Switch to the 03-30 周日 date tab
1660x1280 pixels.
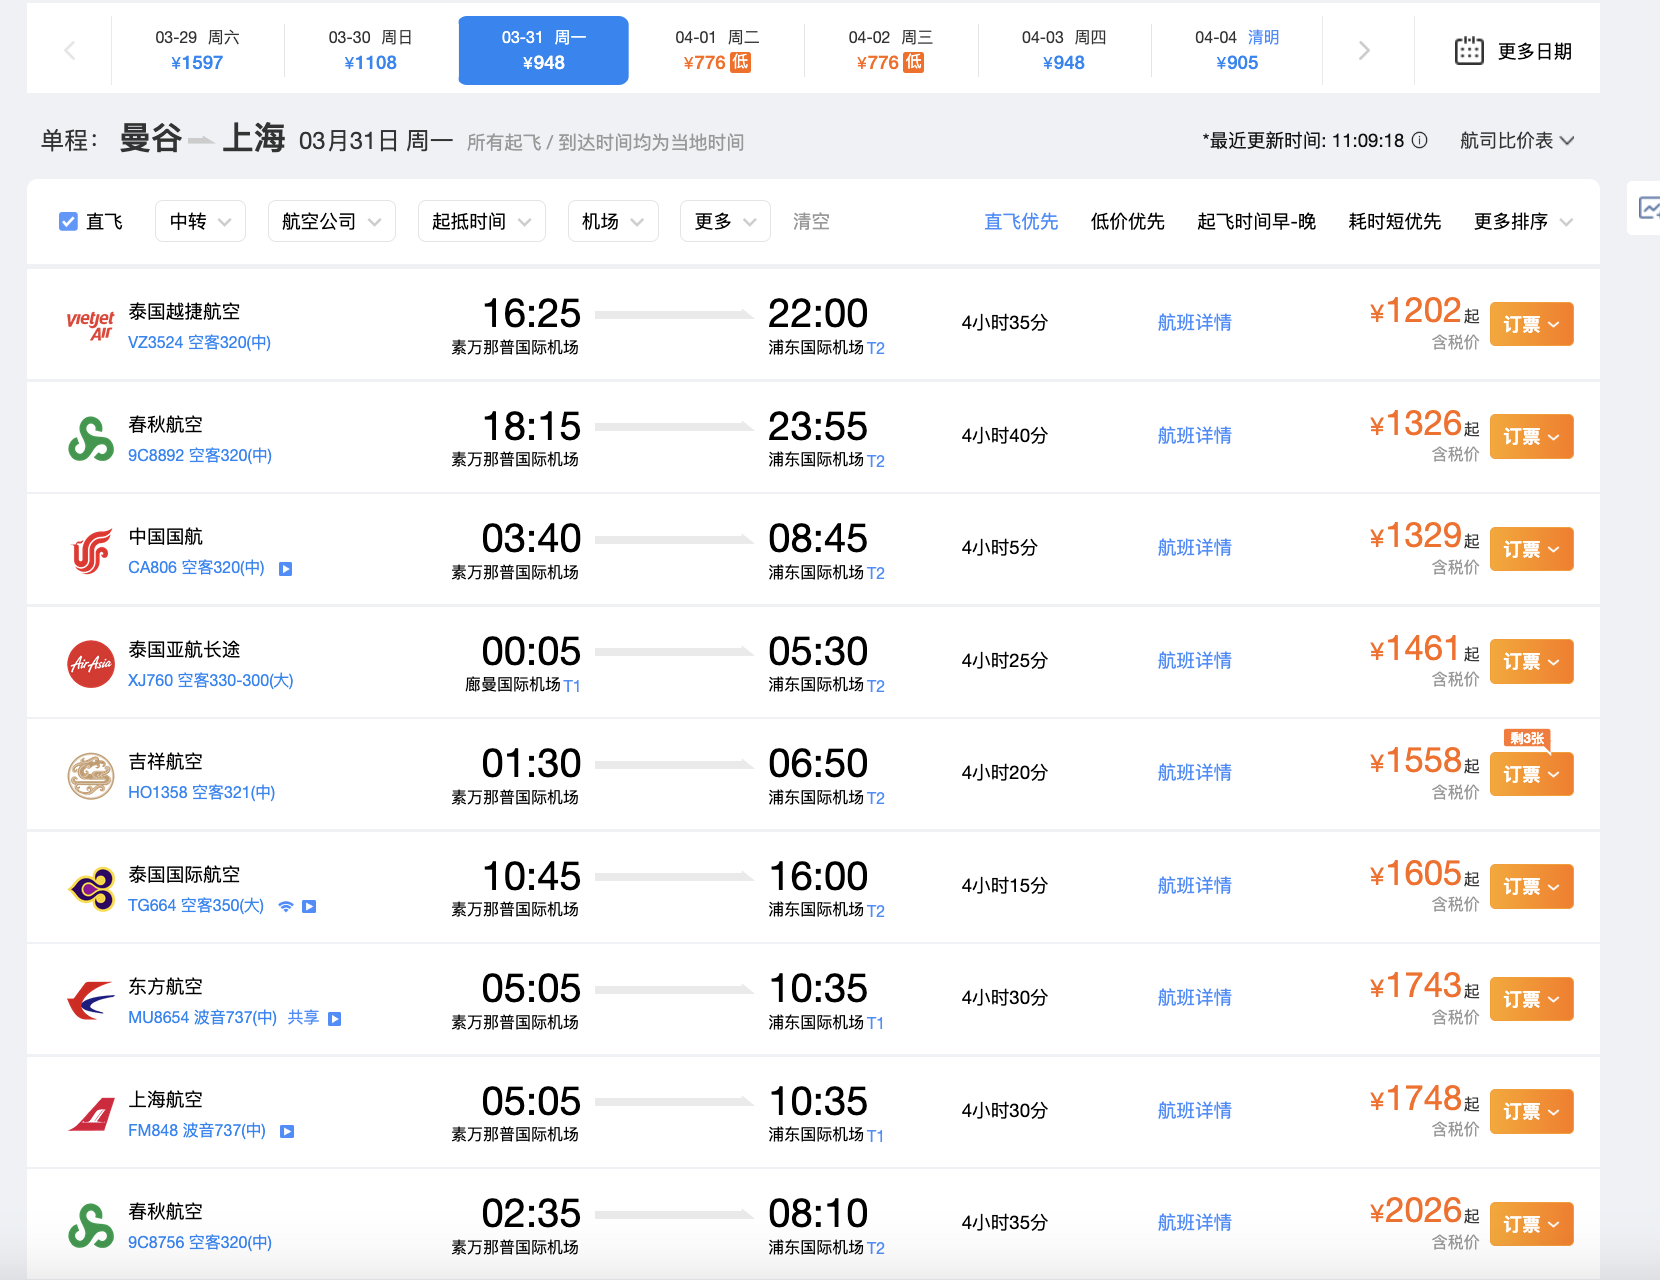point(370,50)
